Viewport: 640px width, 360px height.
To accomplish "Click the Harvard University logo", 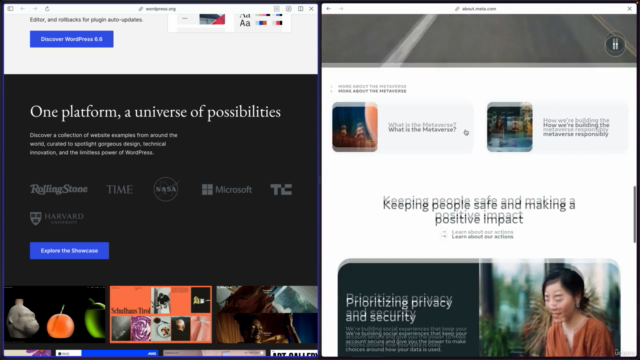I will pyautogui.click(x=57, y=218).
